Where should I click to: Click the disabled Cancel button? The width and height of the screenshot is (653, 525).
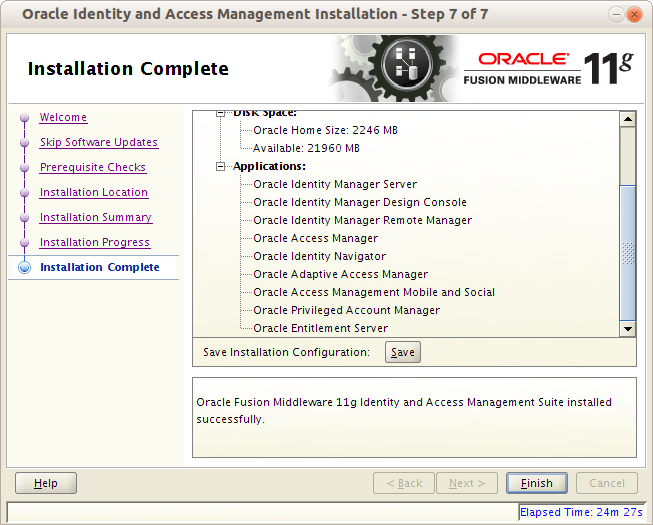[x=607, y=483]
